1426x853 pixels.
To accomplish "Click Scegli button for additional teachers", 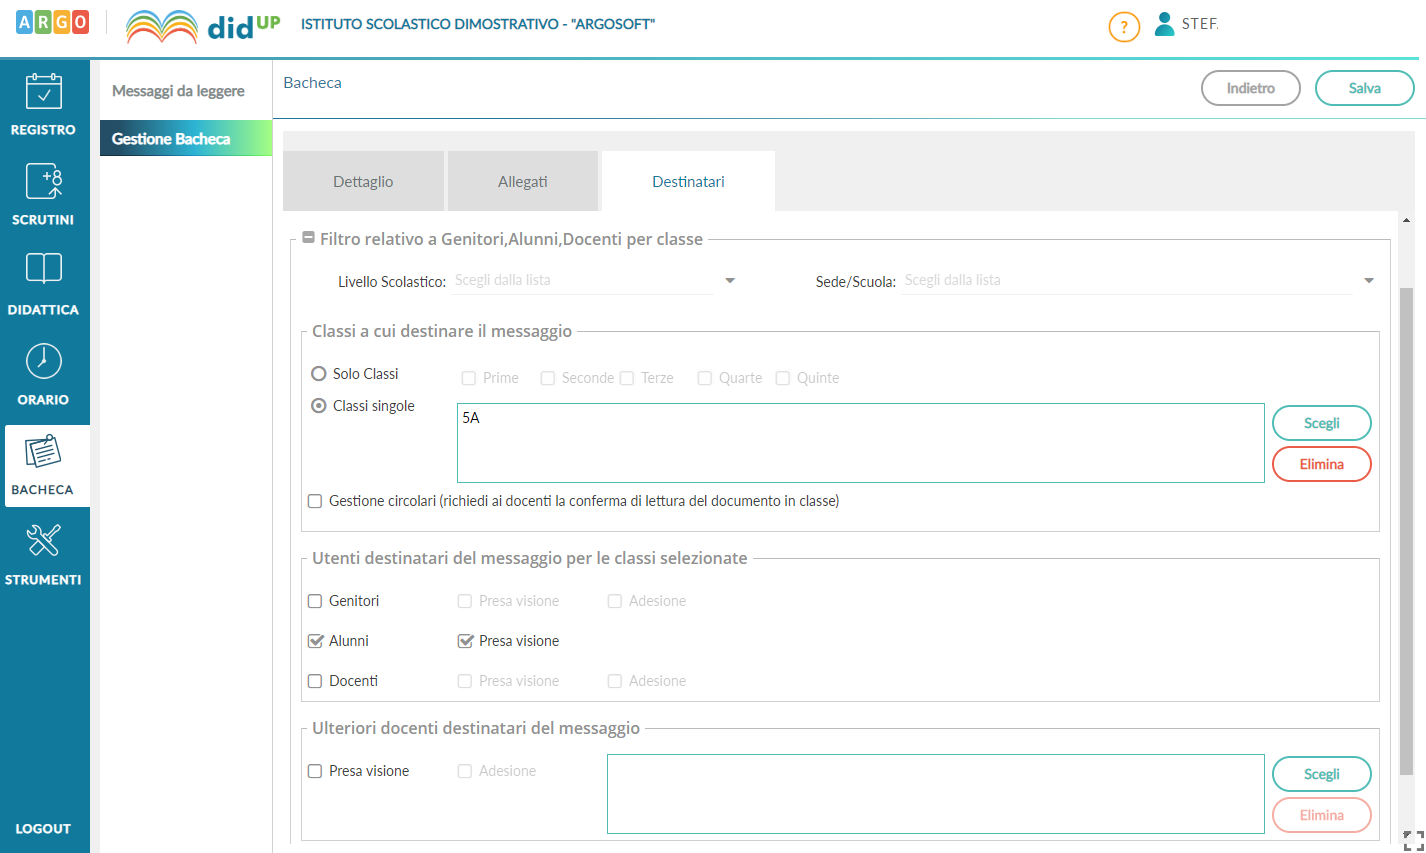I will tap(1322, 774).
